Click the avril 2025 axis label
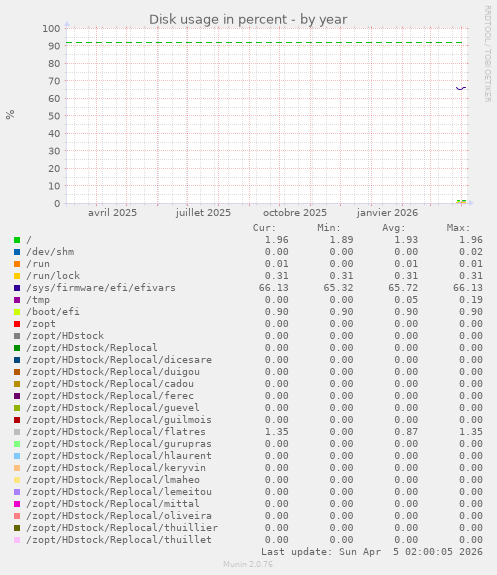 [x=112, y=213]
